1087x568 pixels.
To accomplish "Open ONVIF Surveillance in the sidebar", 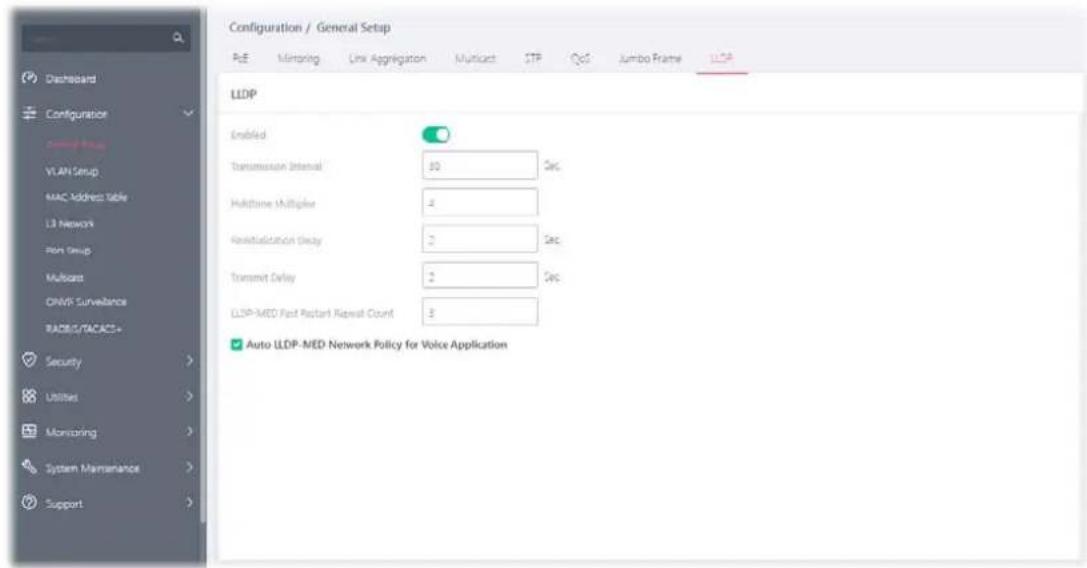I will click(86, 302).
